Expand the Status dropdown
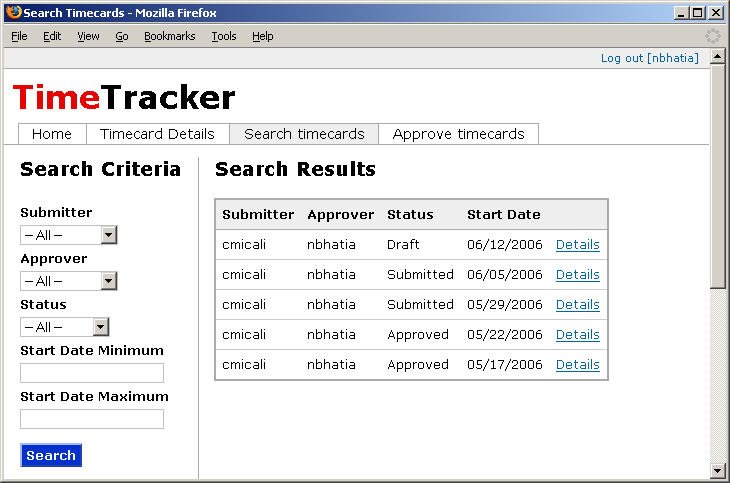The height and width of the screenshot is (483, 730). point(64,327)
